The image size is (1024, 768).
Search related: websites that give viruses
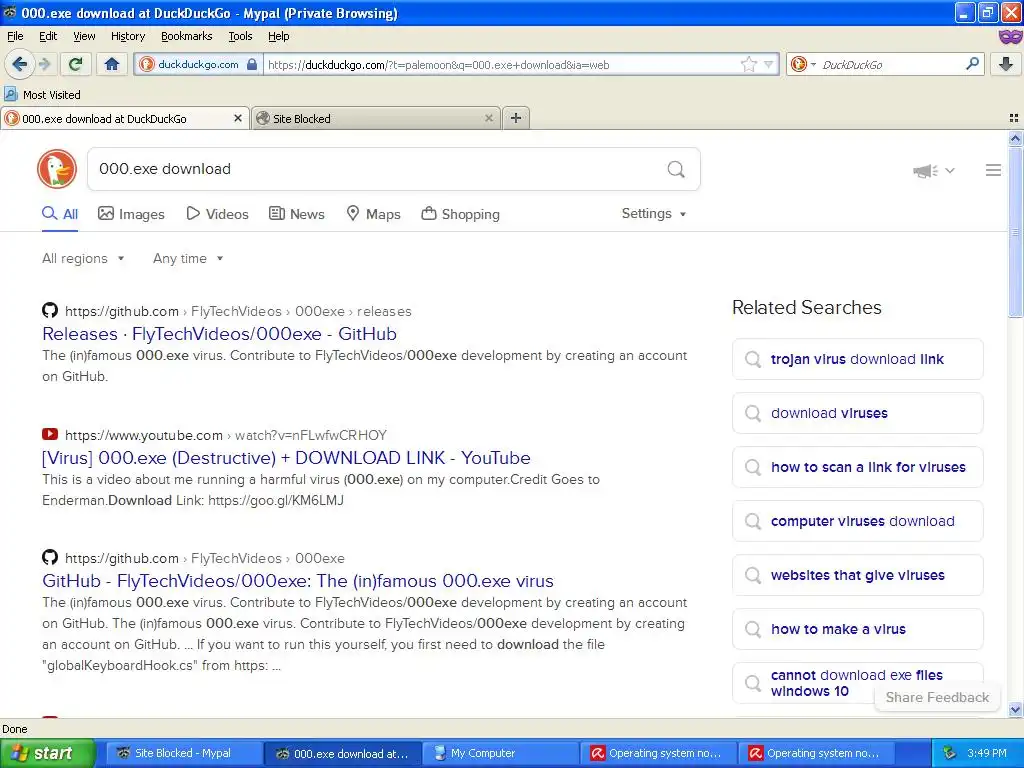(857, 575)
